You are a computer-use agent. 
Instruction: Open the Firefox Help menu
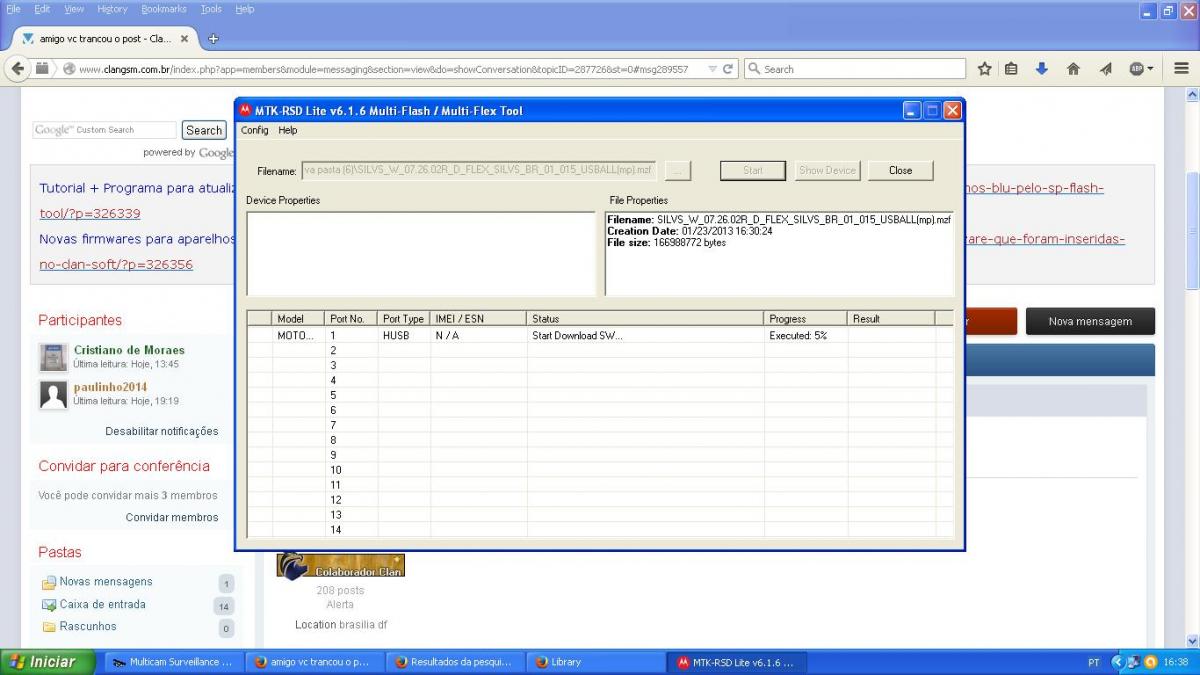[x=245, y=9]
